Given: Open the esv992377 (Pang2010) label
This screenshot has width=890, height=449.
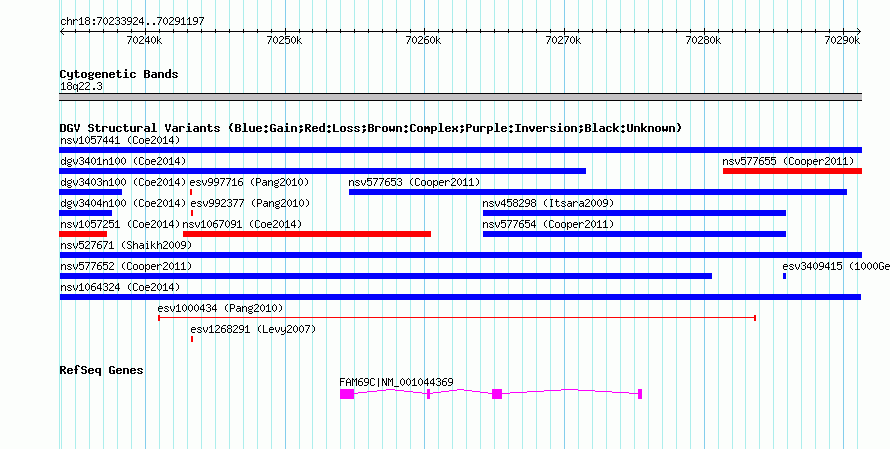Looking at the screenshot, I should point(250,203).
